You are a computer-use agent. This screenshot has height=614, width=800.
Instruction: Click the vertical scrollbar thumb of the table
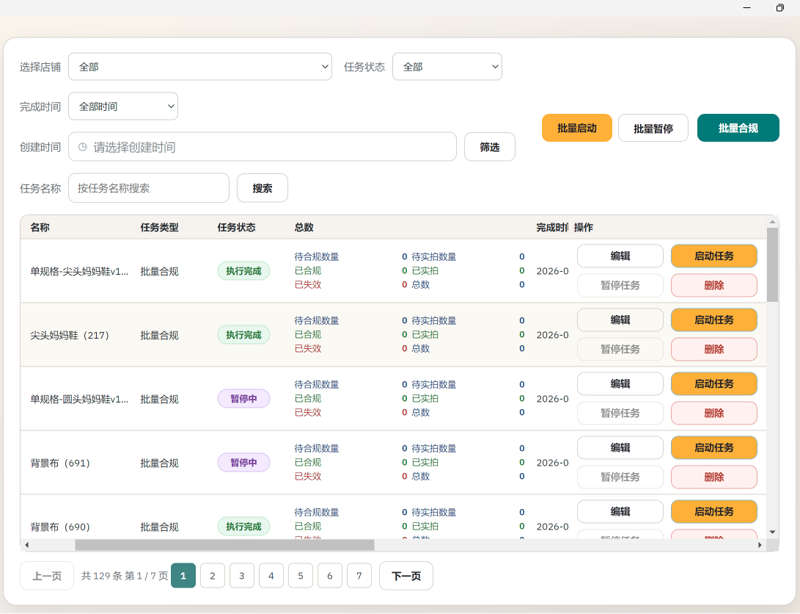coord(772,264)
